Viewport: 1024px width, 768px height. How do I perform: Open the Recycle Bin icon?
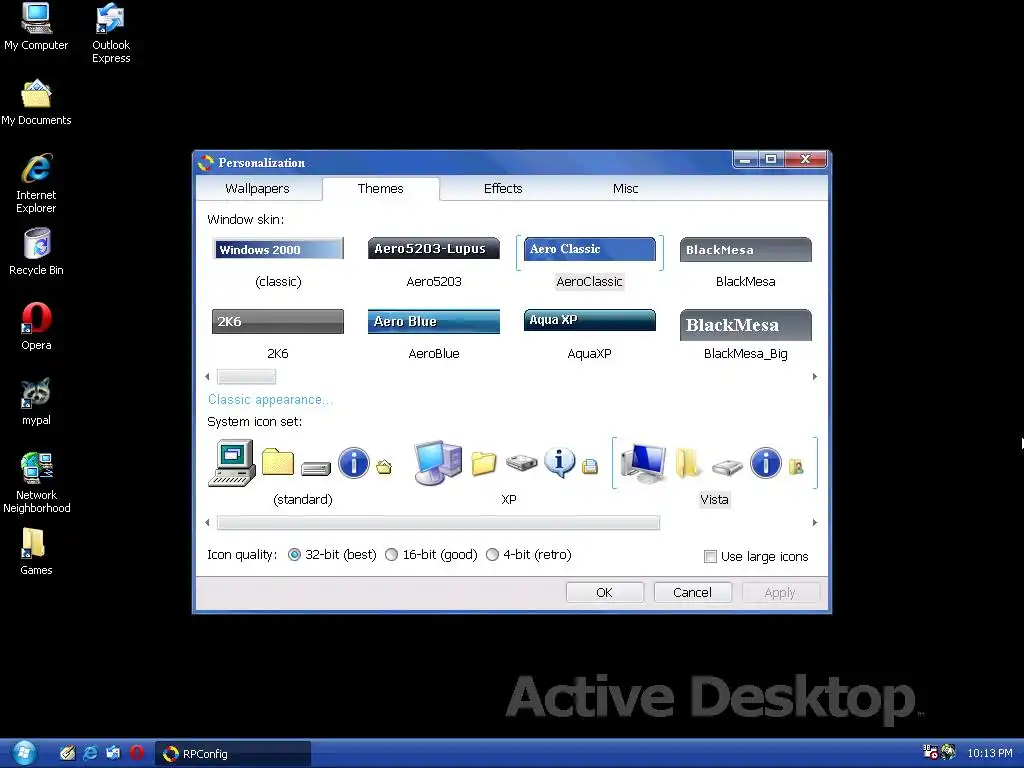pyautogui.click(x=37, y=251)
